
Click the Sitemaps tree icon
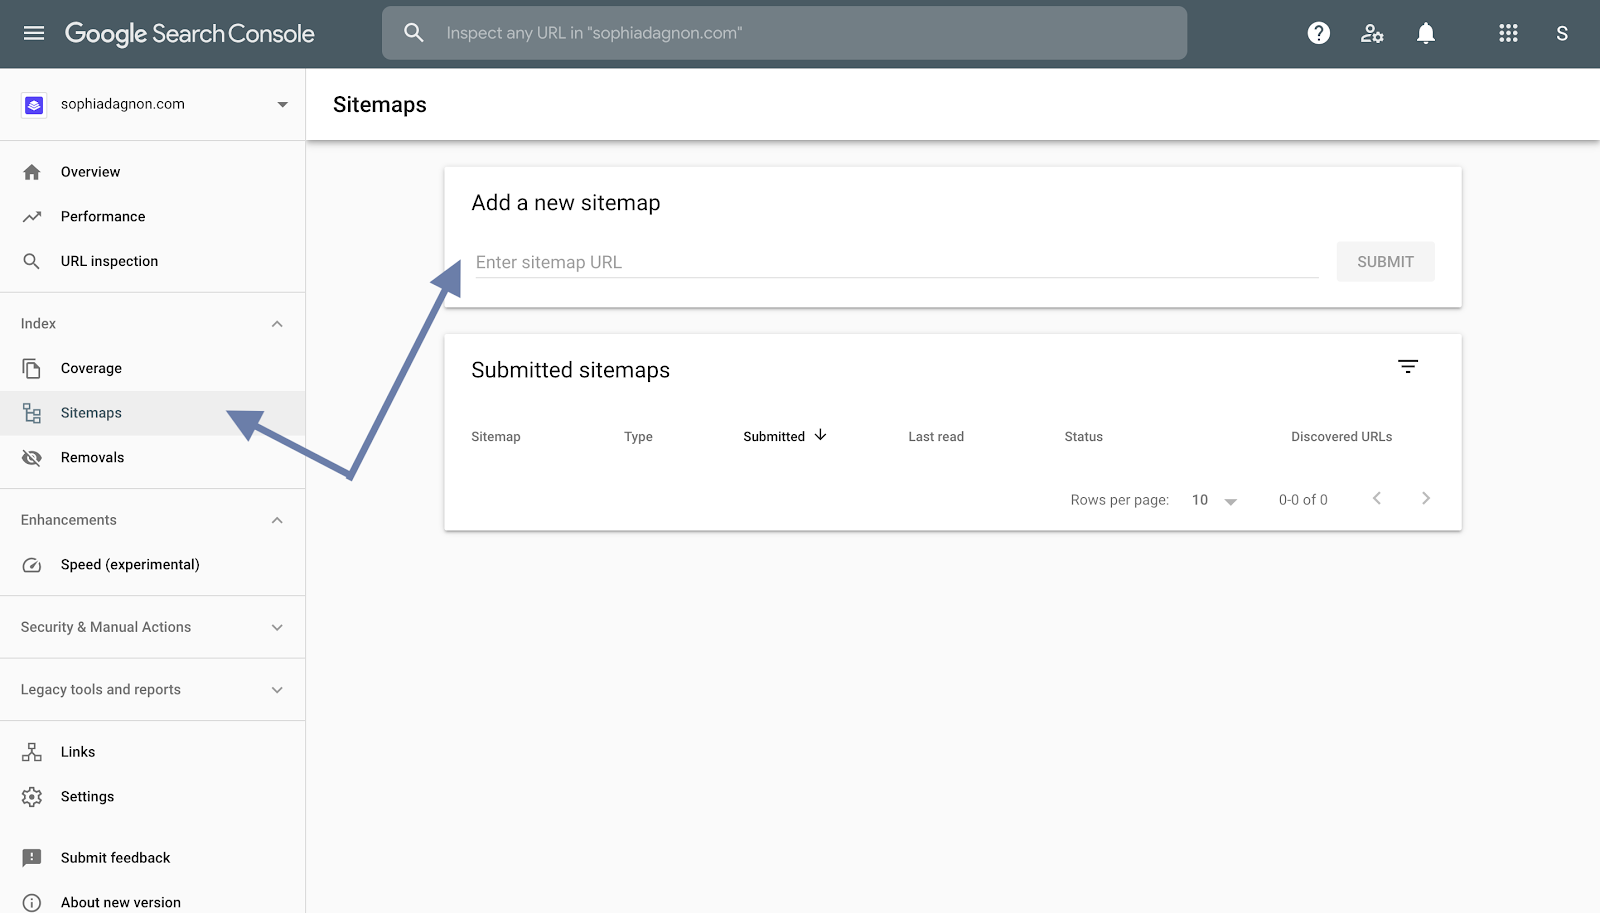point(32,413)
